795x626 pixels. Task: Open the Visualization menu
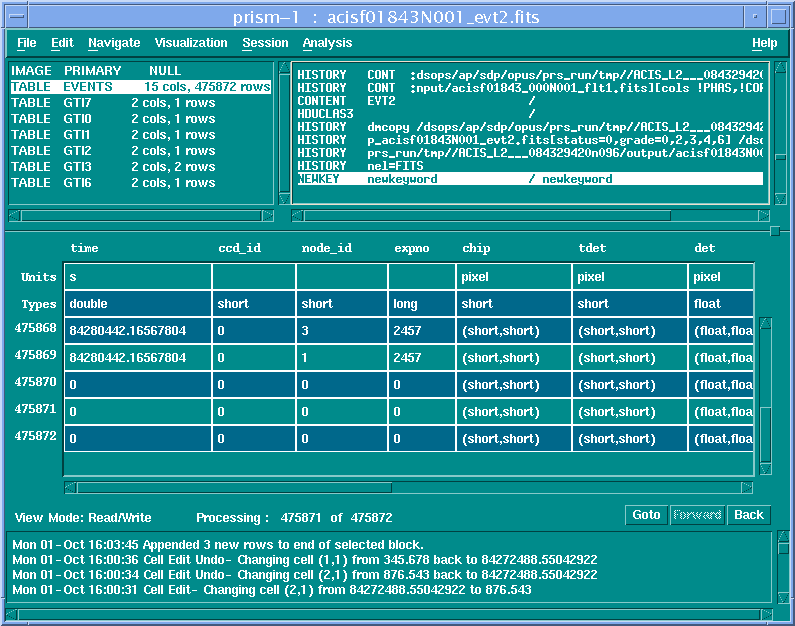coord(191,43)
